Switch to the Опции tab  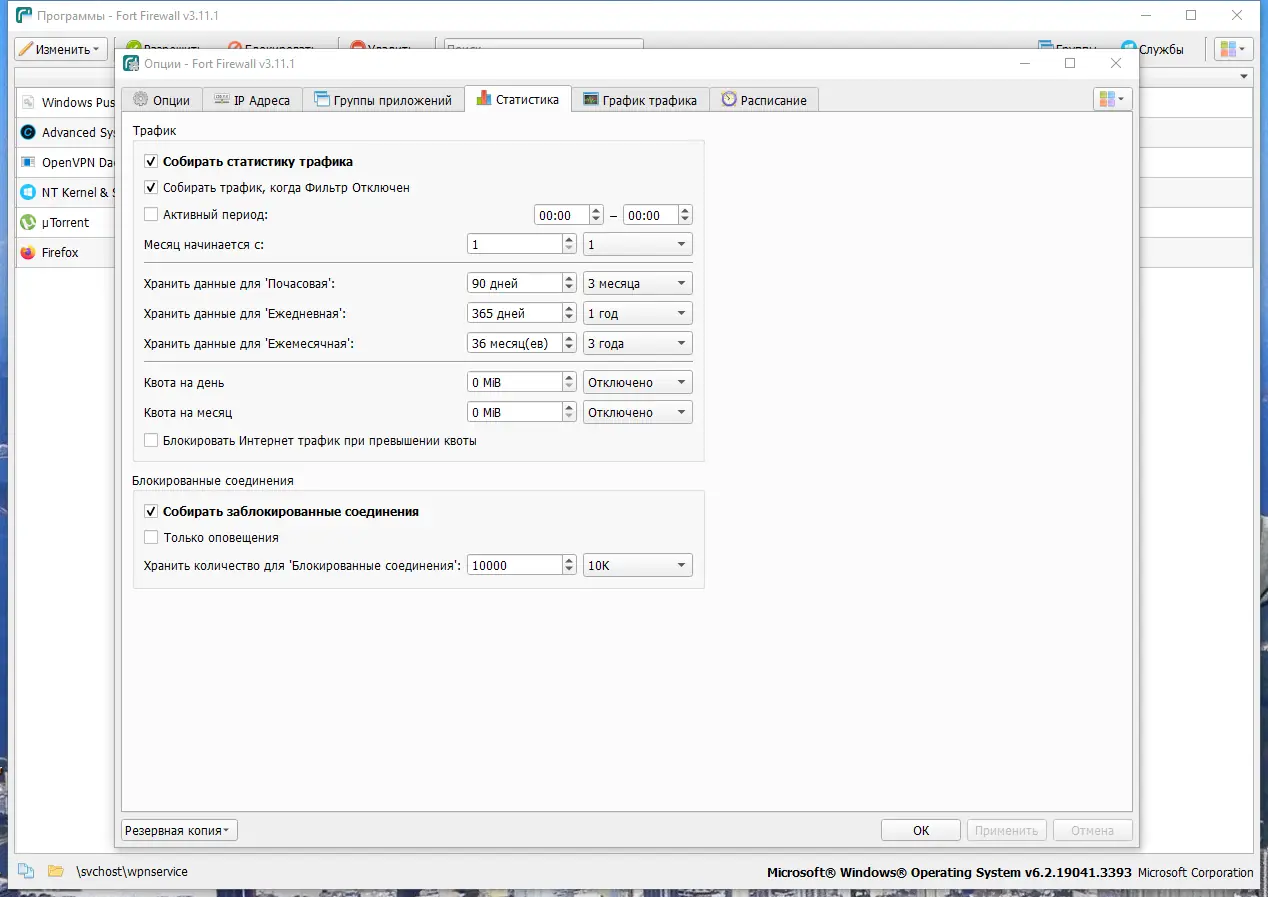pyautogui.click(x=162, y=100)
